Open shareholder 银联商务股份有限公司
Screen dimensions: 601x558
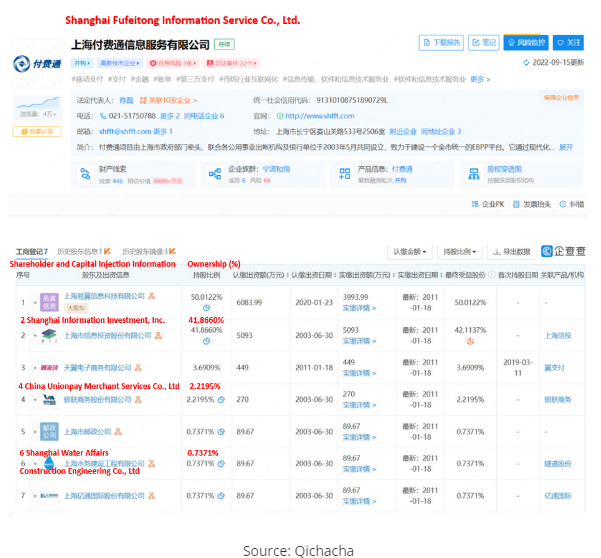(x=97, y=400)
